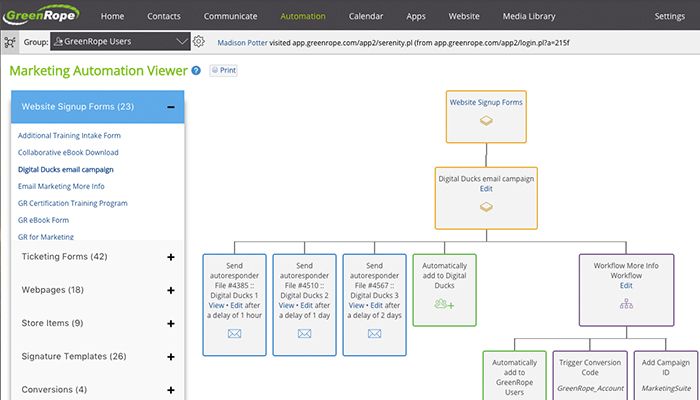
Task: Click add-people icon in Automatically add to Digital Ducks
Action: (444, 304)
